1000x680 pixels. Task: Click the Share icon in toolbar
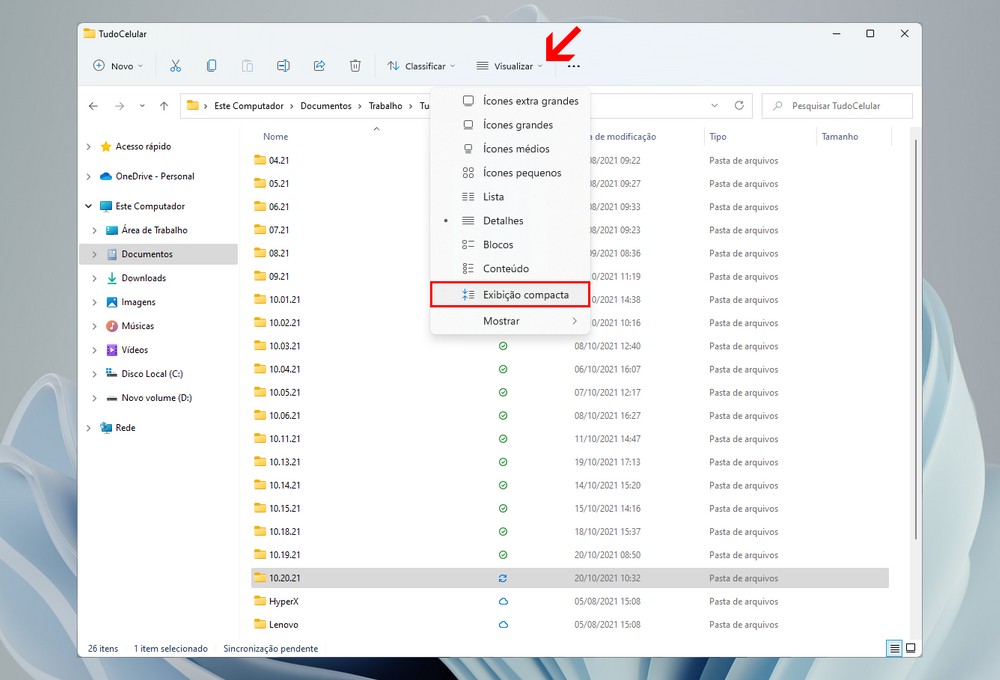click(x=320, y=66)
